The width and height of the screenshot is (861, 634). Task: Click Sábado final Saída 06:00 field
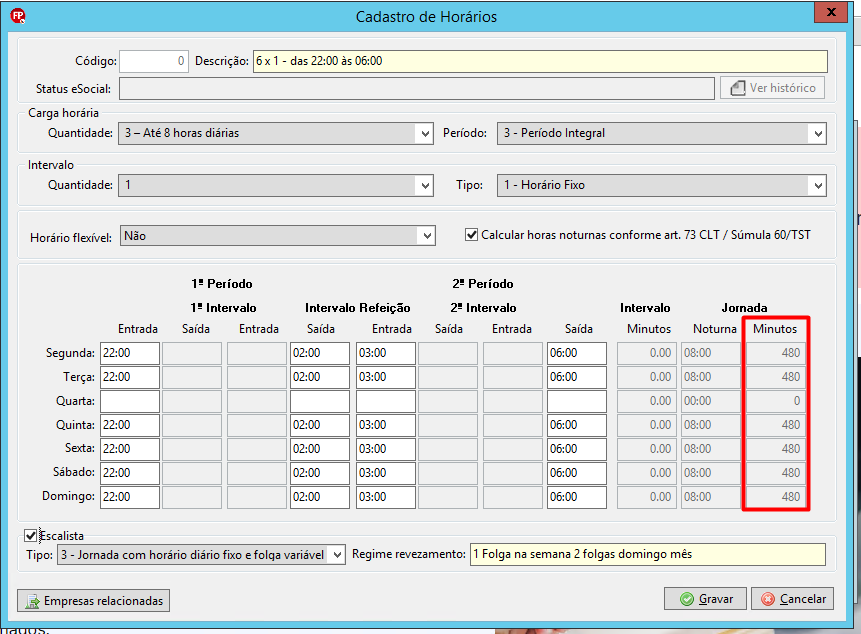577,473
